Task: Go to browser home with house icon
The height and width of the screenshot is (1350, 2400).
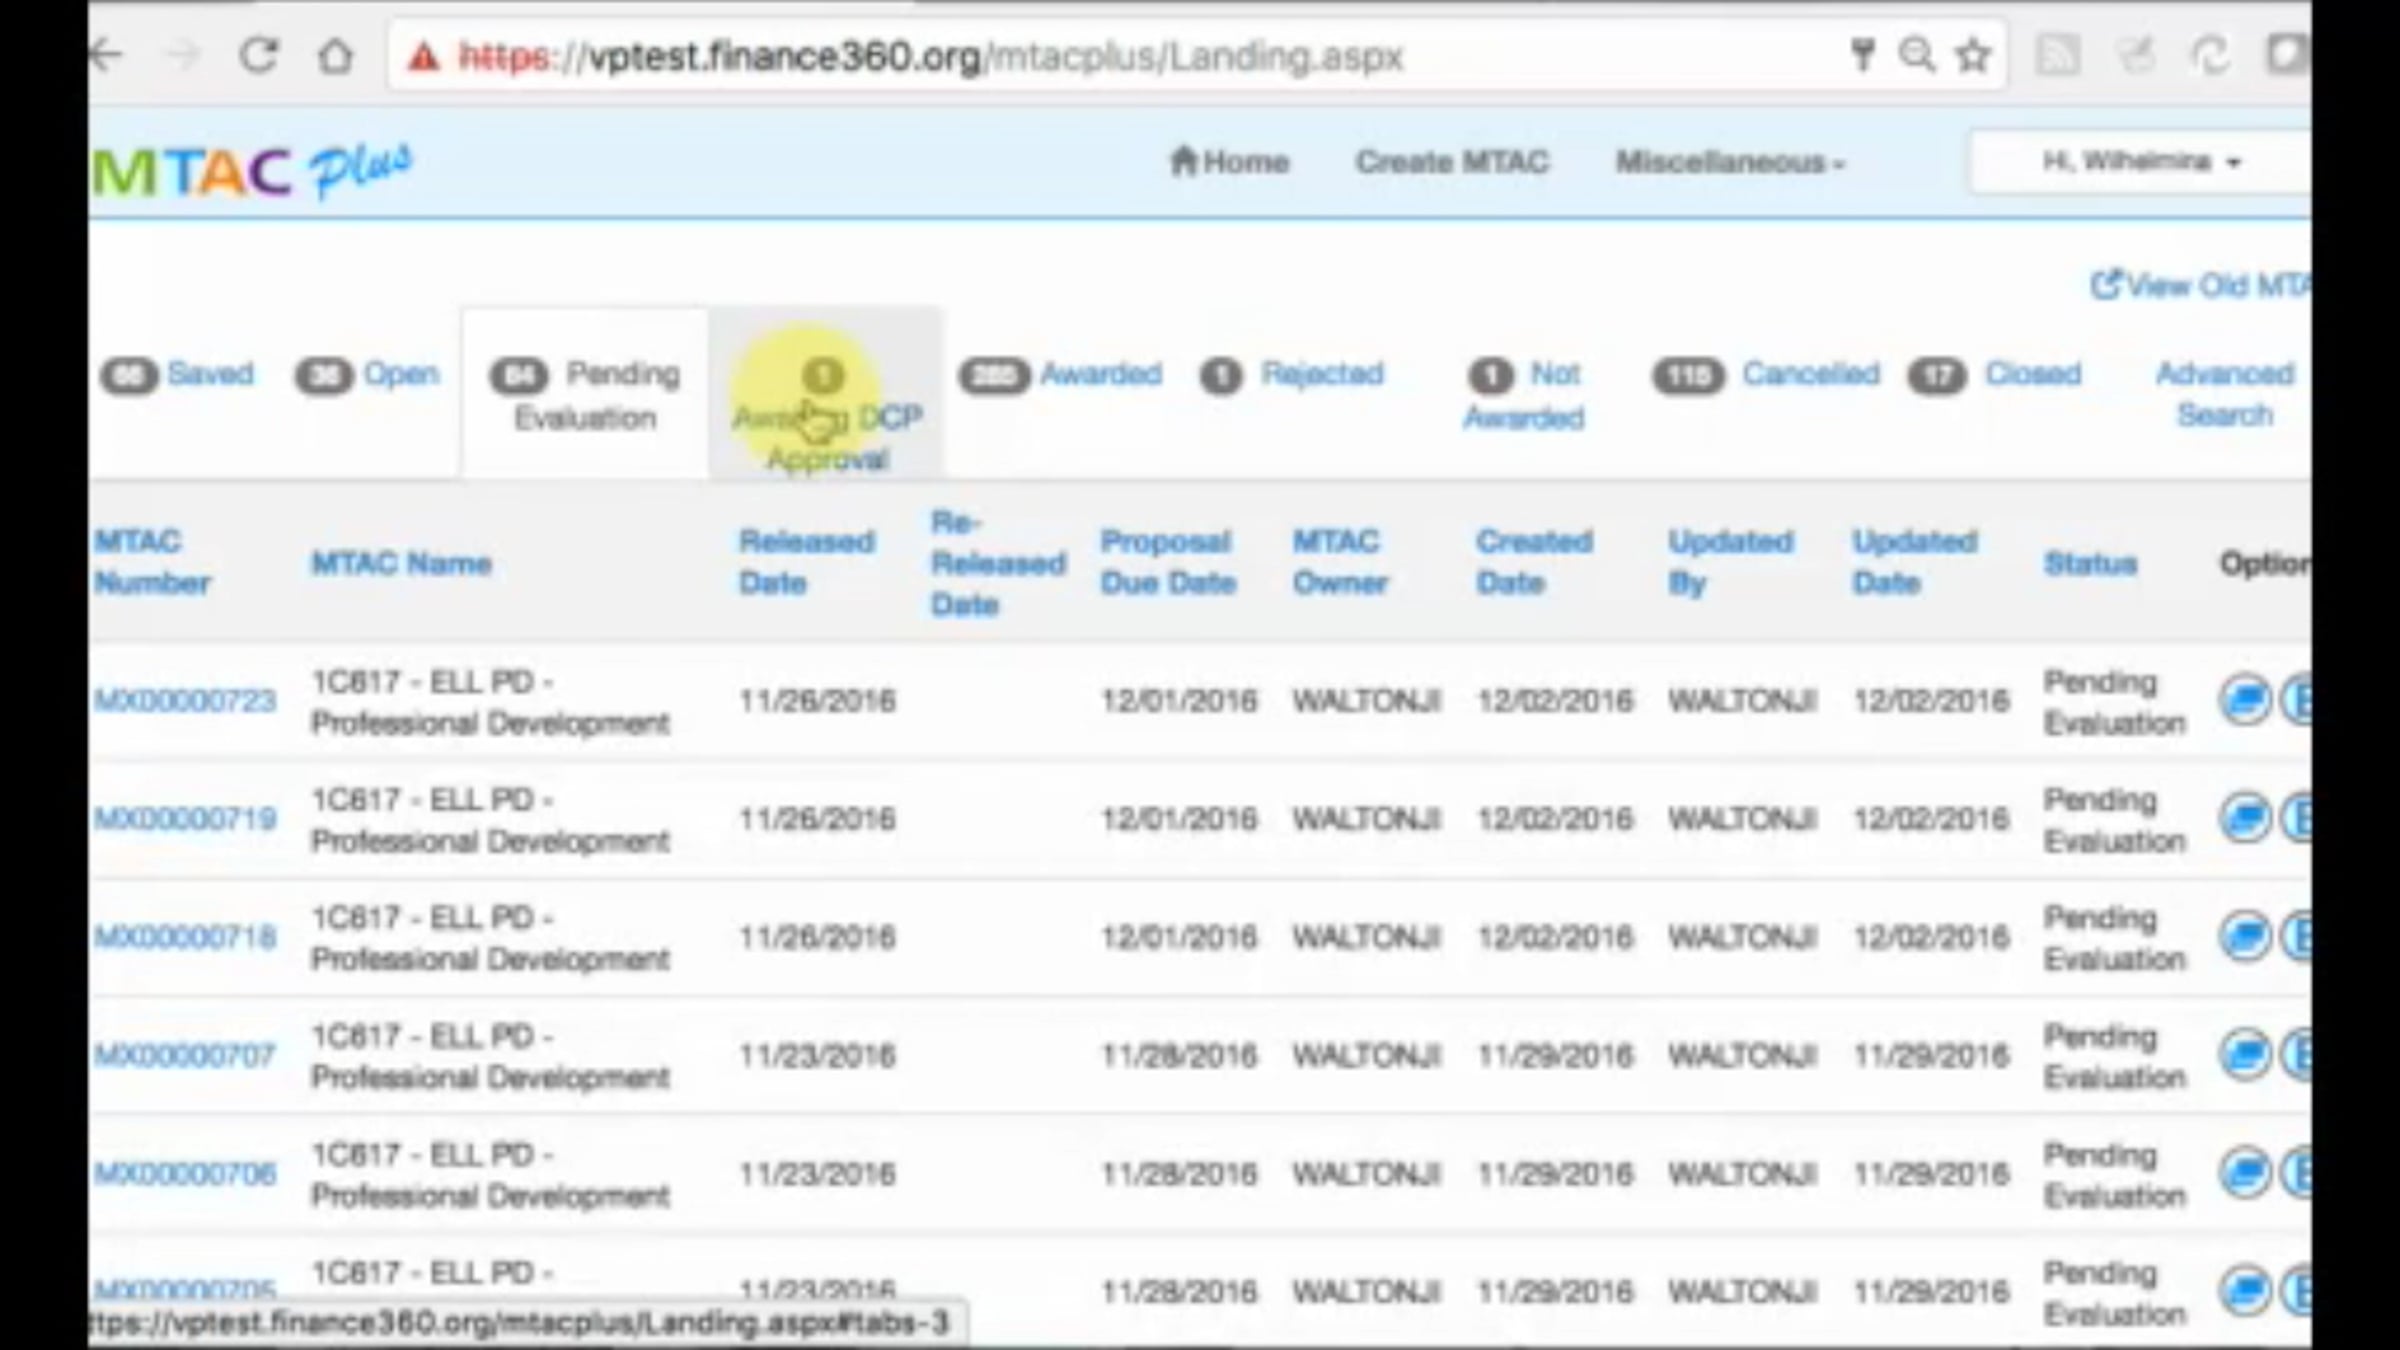Action: pos(336,56)
